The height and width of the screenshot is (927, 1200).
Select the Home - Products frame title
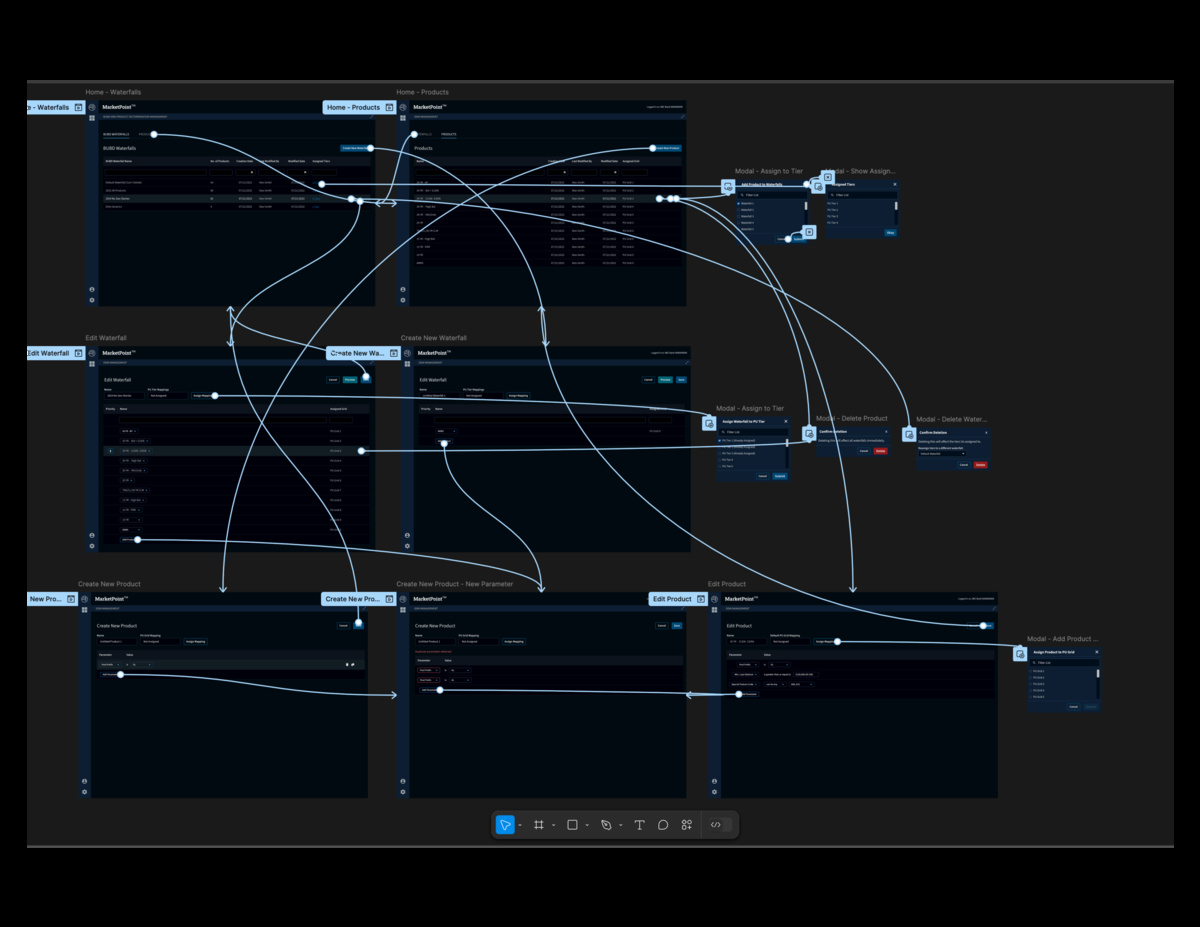tap(422, 92)
